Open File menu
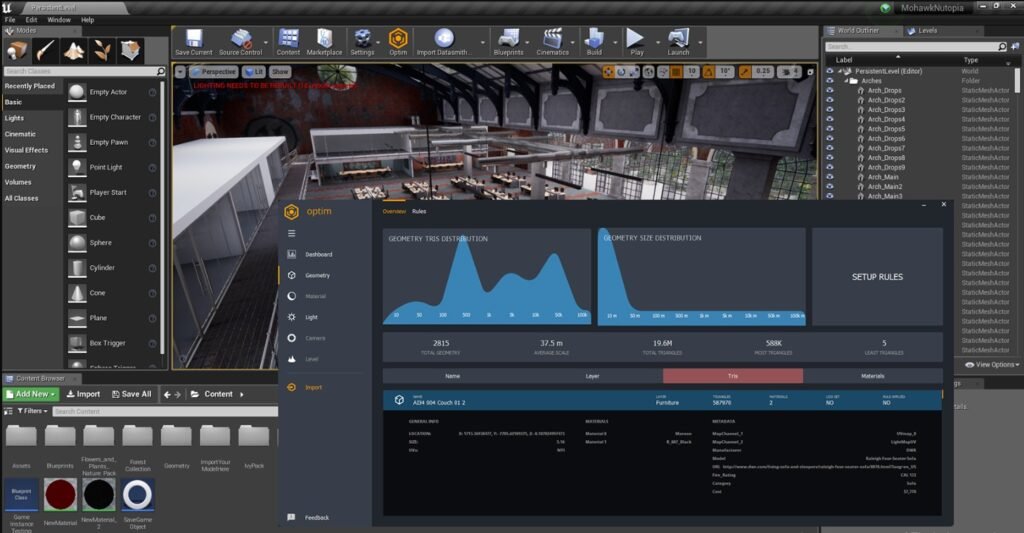 tap(10, 20)
